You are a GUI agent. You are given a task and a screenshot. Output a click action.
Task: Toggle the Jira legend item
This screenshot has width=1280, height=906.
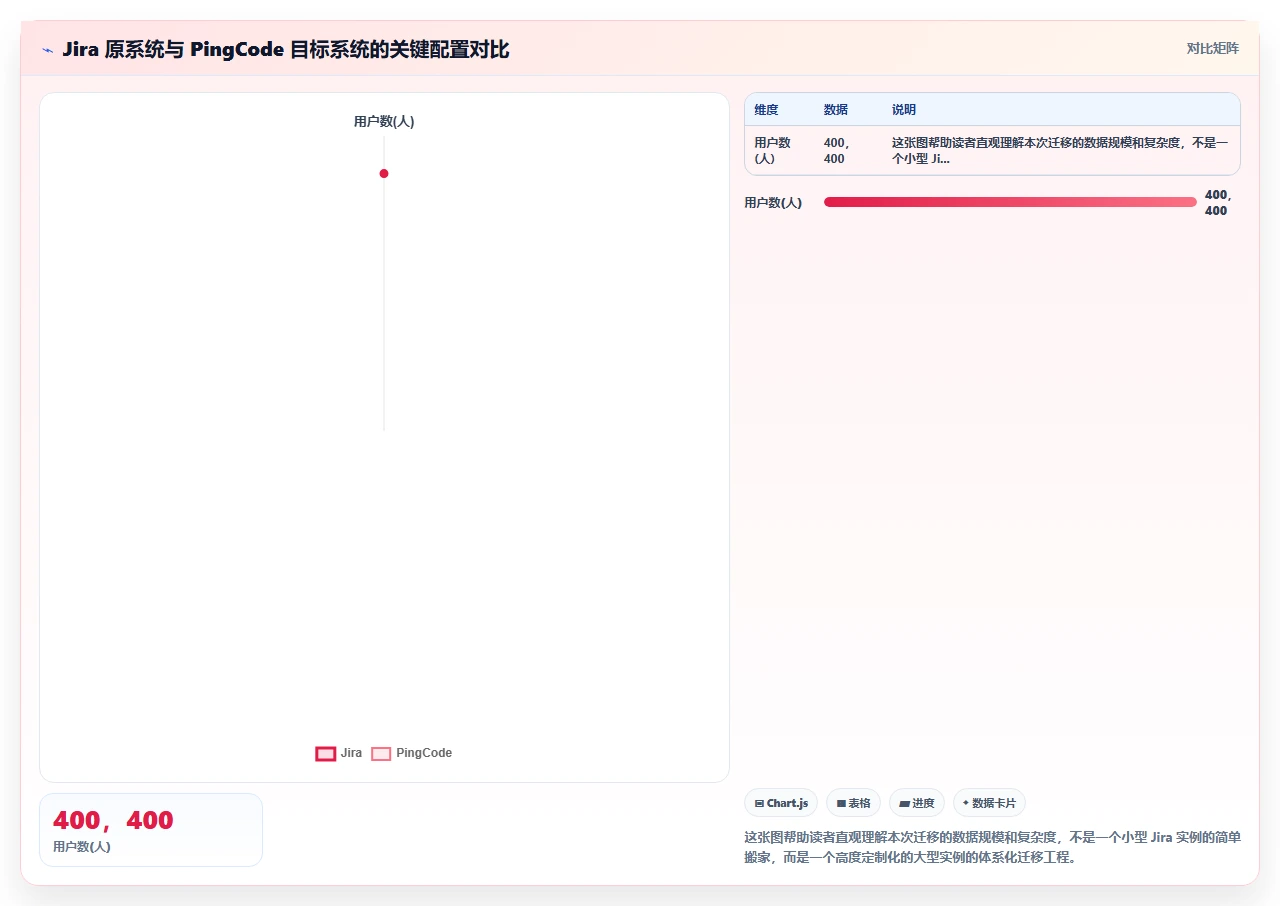pyautogui.click(x=339, y=753)
